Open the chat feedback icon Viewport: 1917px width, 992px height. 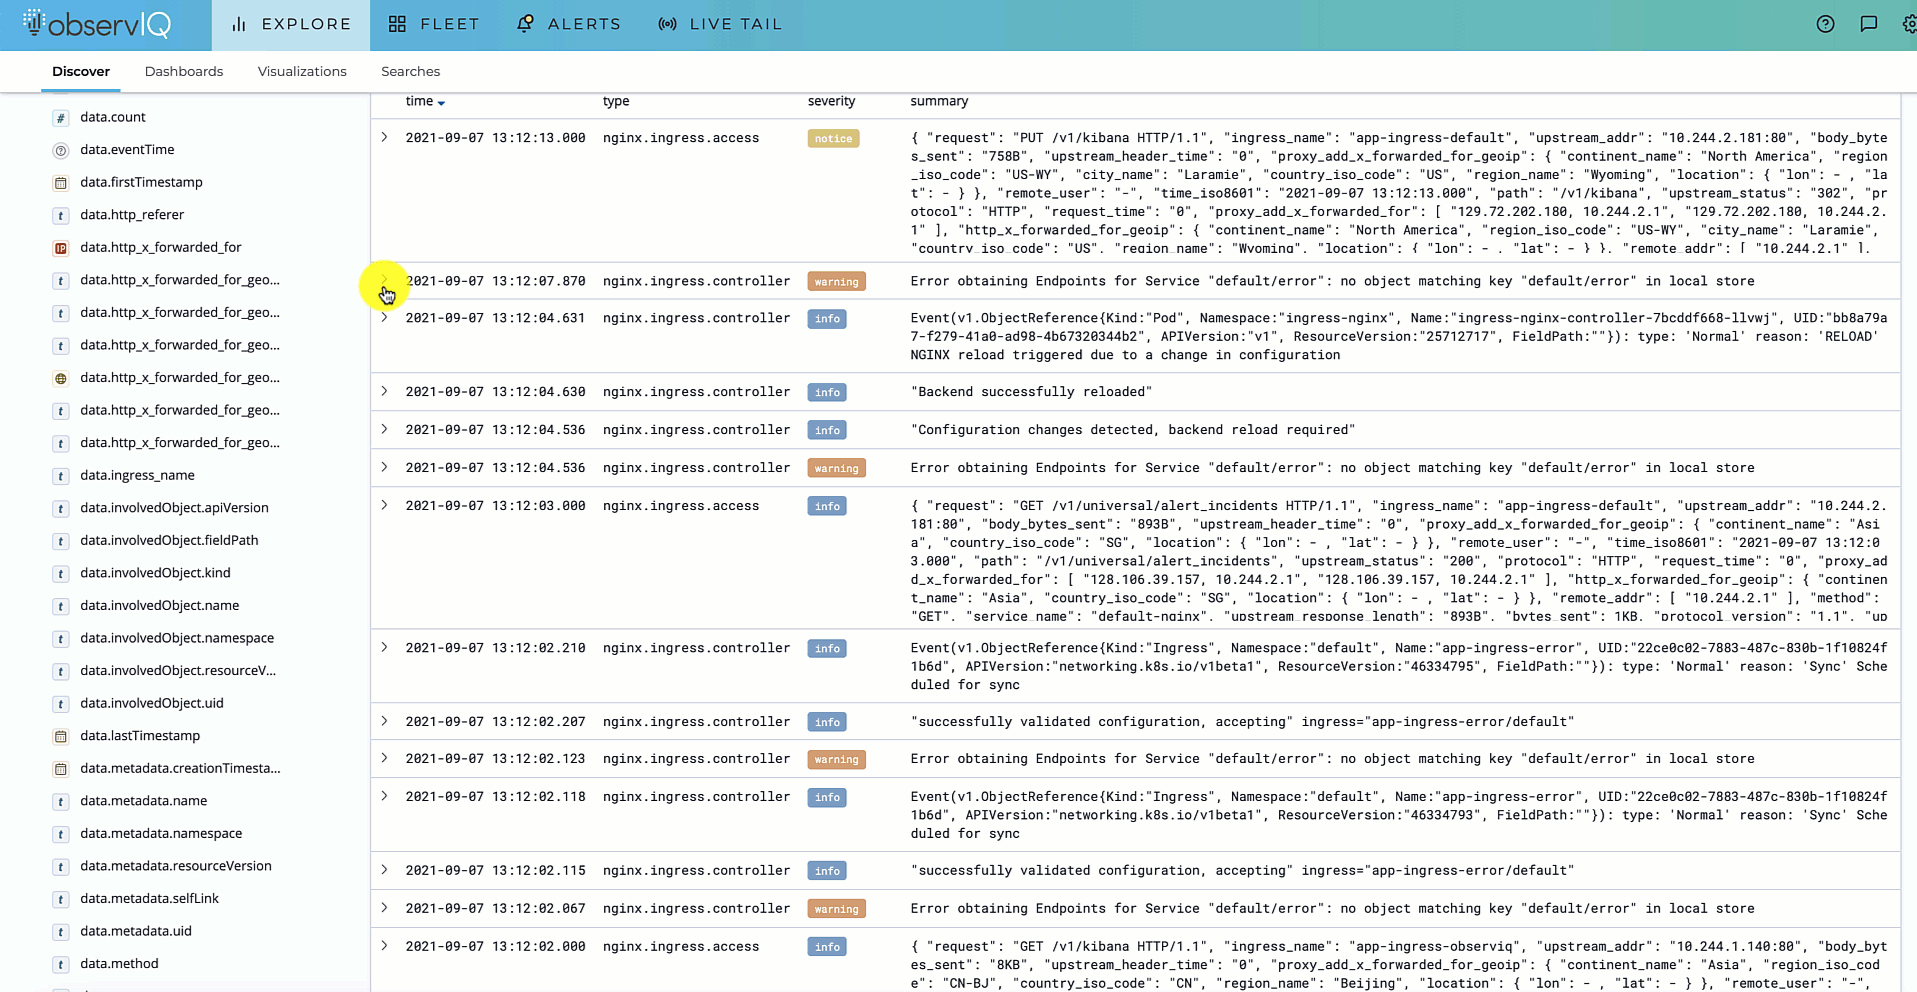[1868, 24]
